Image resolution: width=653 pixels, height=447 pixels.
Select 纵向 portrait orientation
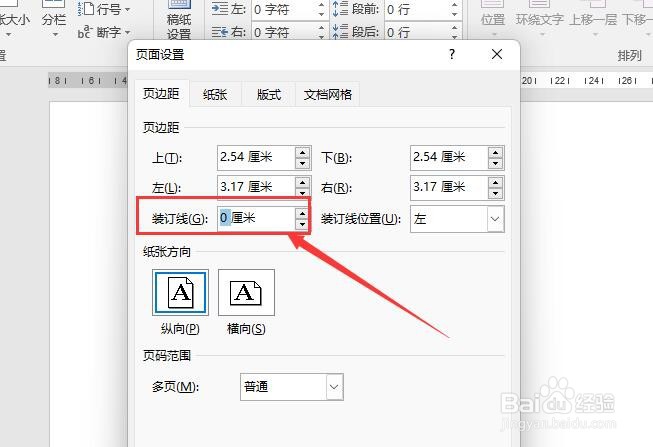(180, 292)
